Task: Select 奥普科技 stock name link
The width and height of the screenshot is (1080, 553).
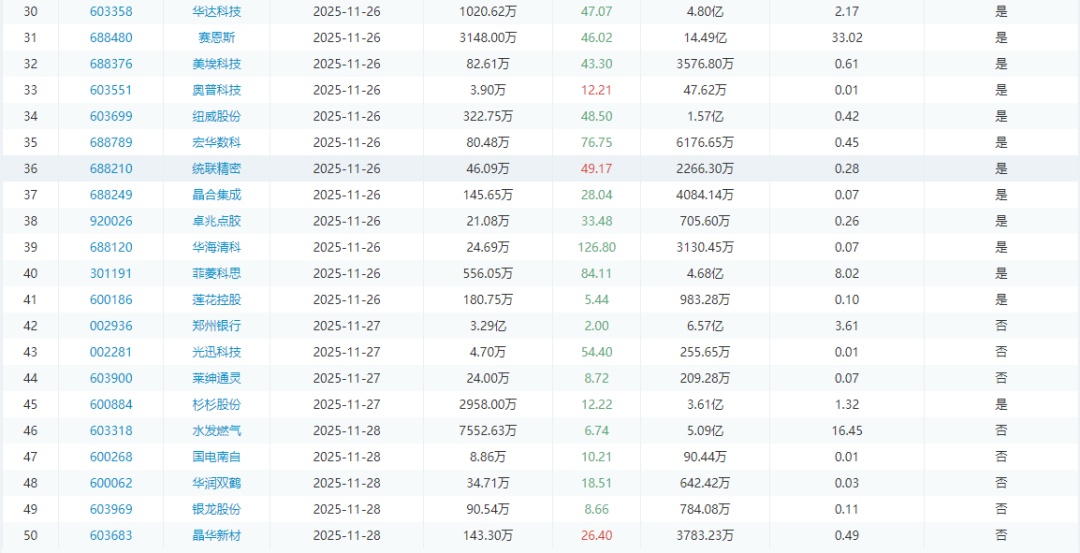Action: (x=217, y=90)
